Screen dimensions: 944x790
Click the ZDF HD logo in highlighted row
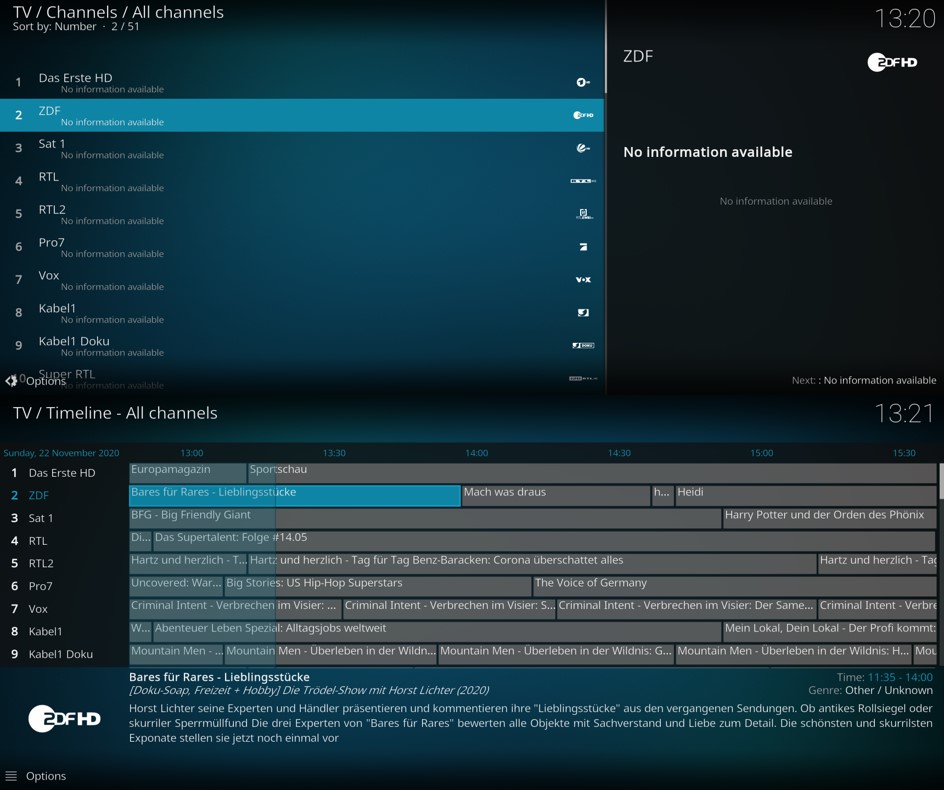(x=583, y=115)
